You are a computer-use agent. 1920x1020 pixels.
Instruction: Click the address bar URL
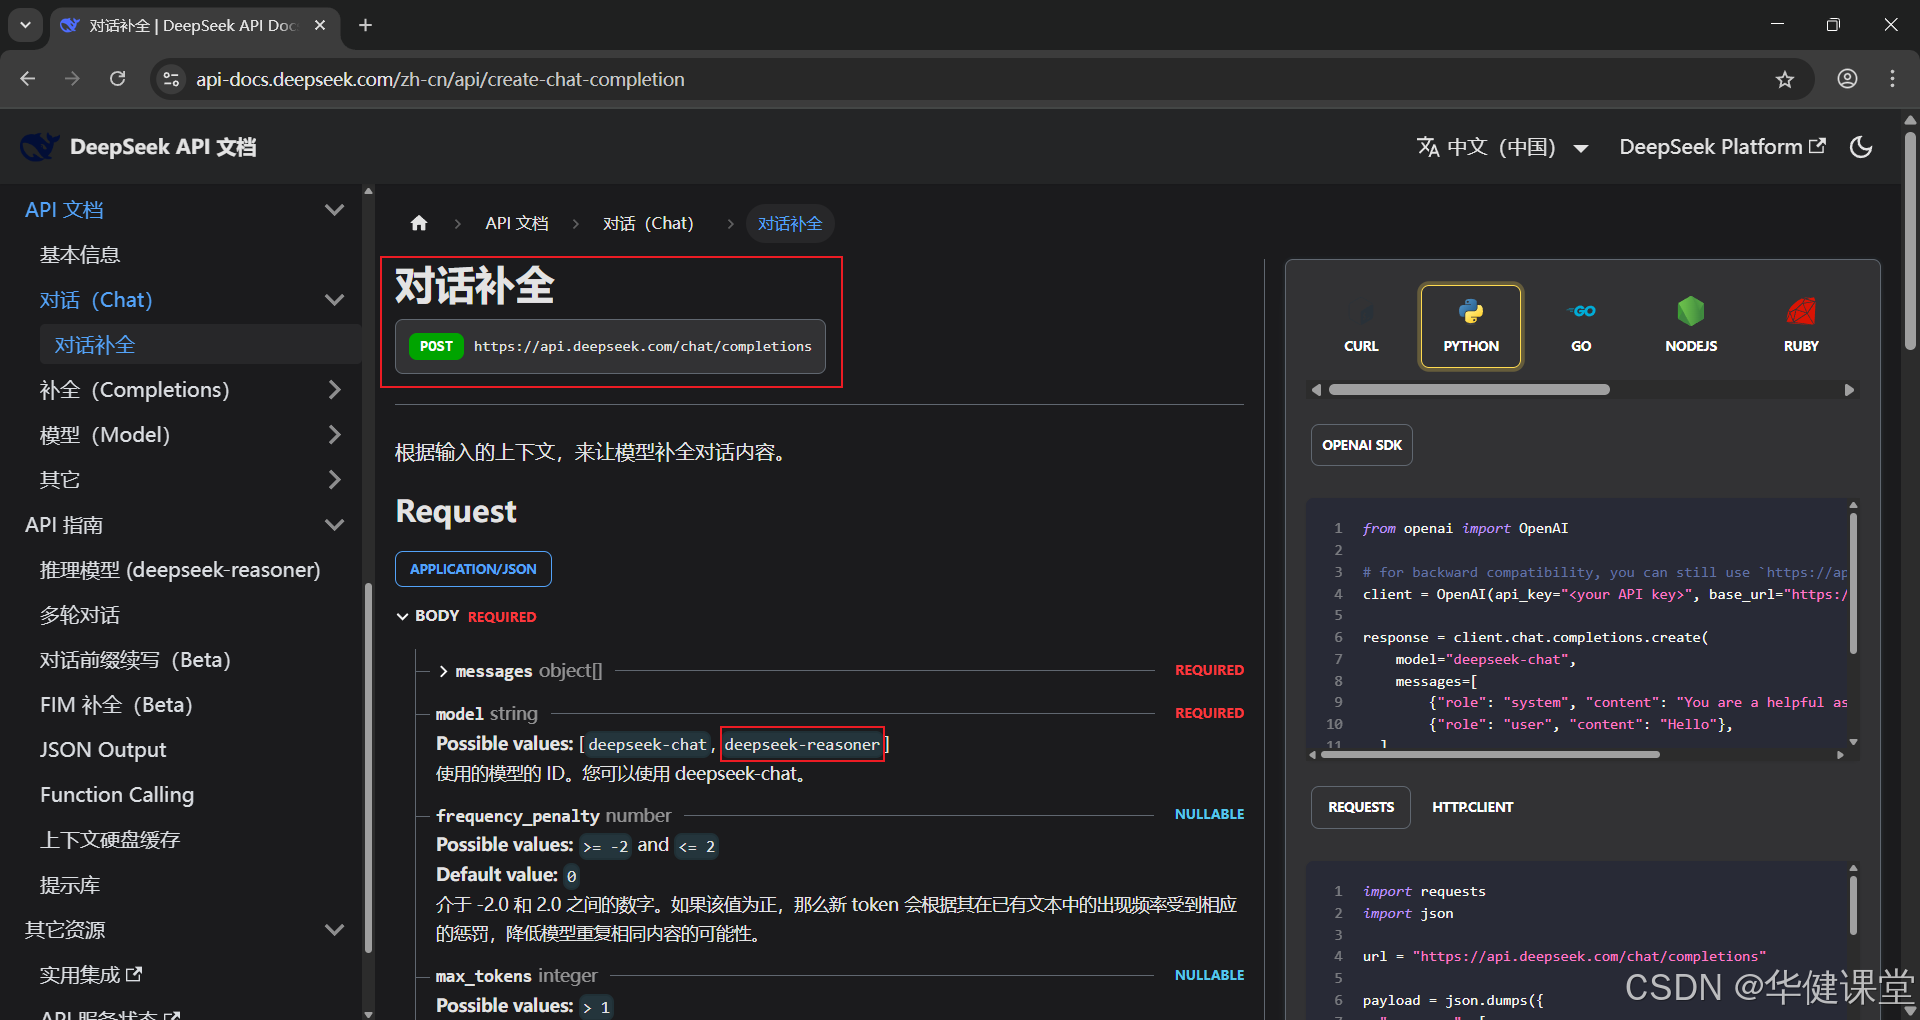[440, 79]
